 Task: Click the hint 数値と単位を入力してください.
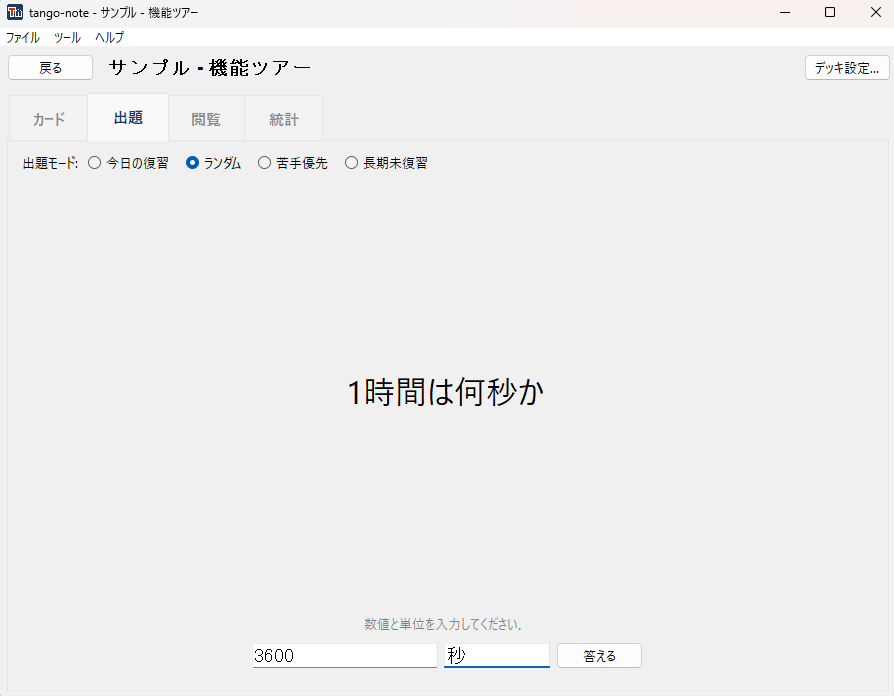pos(443,625)
